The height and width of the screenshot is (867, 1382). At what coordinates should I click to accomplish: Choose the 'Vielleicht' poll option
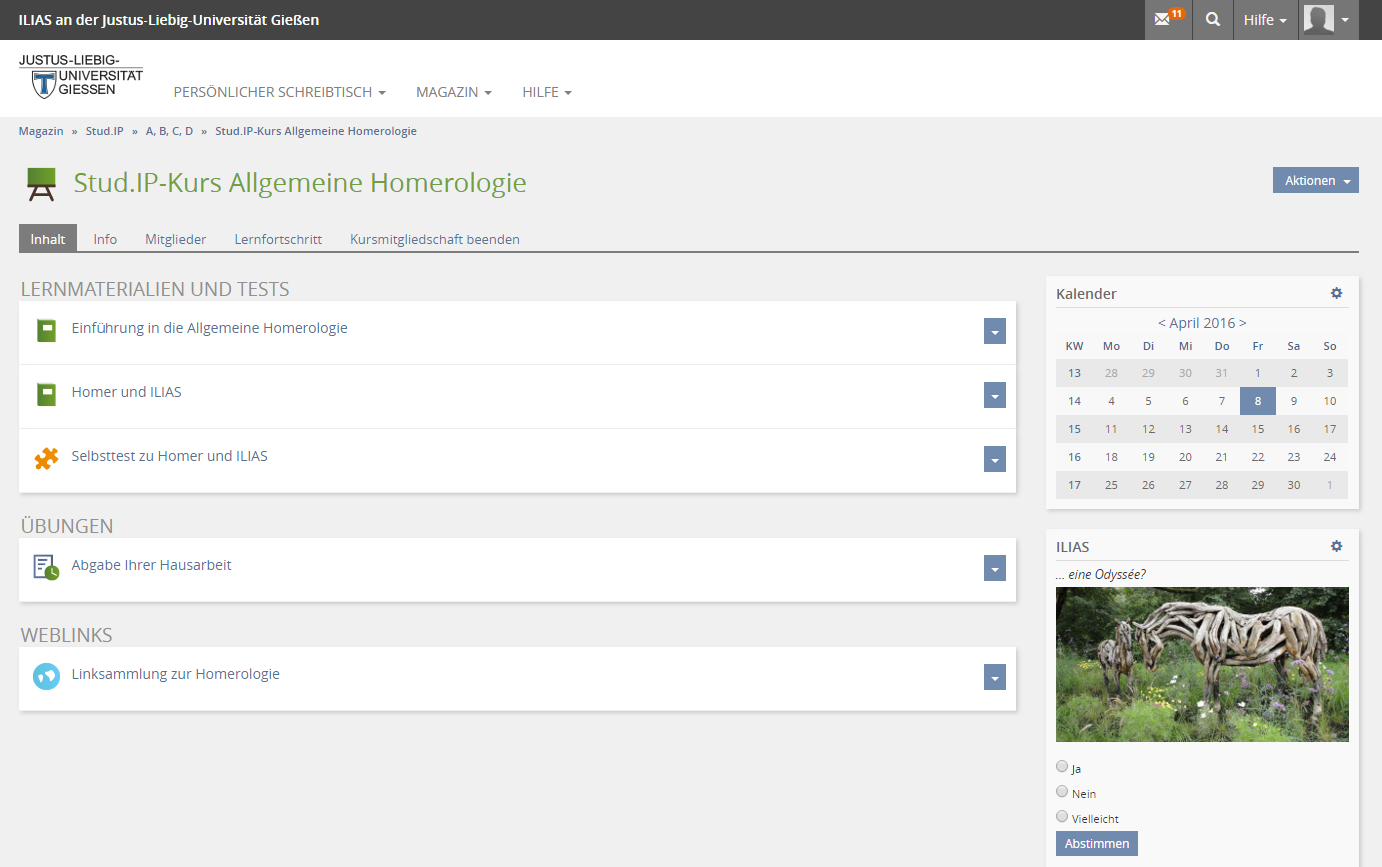coord(1062,817)
